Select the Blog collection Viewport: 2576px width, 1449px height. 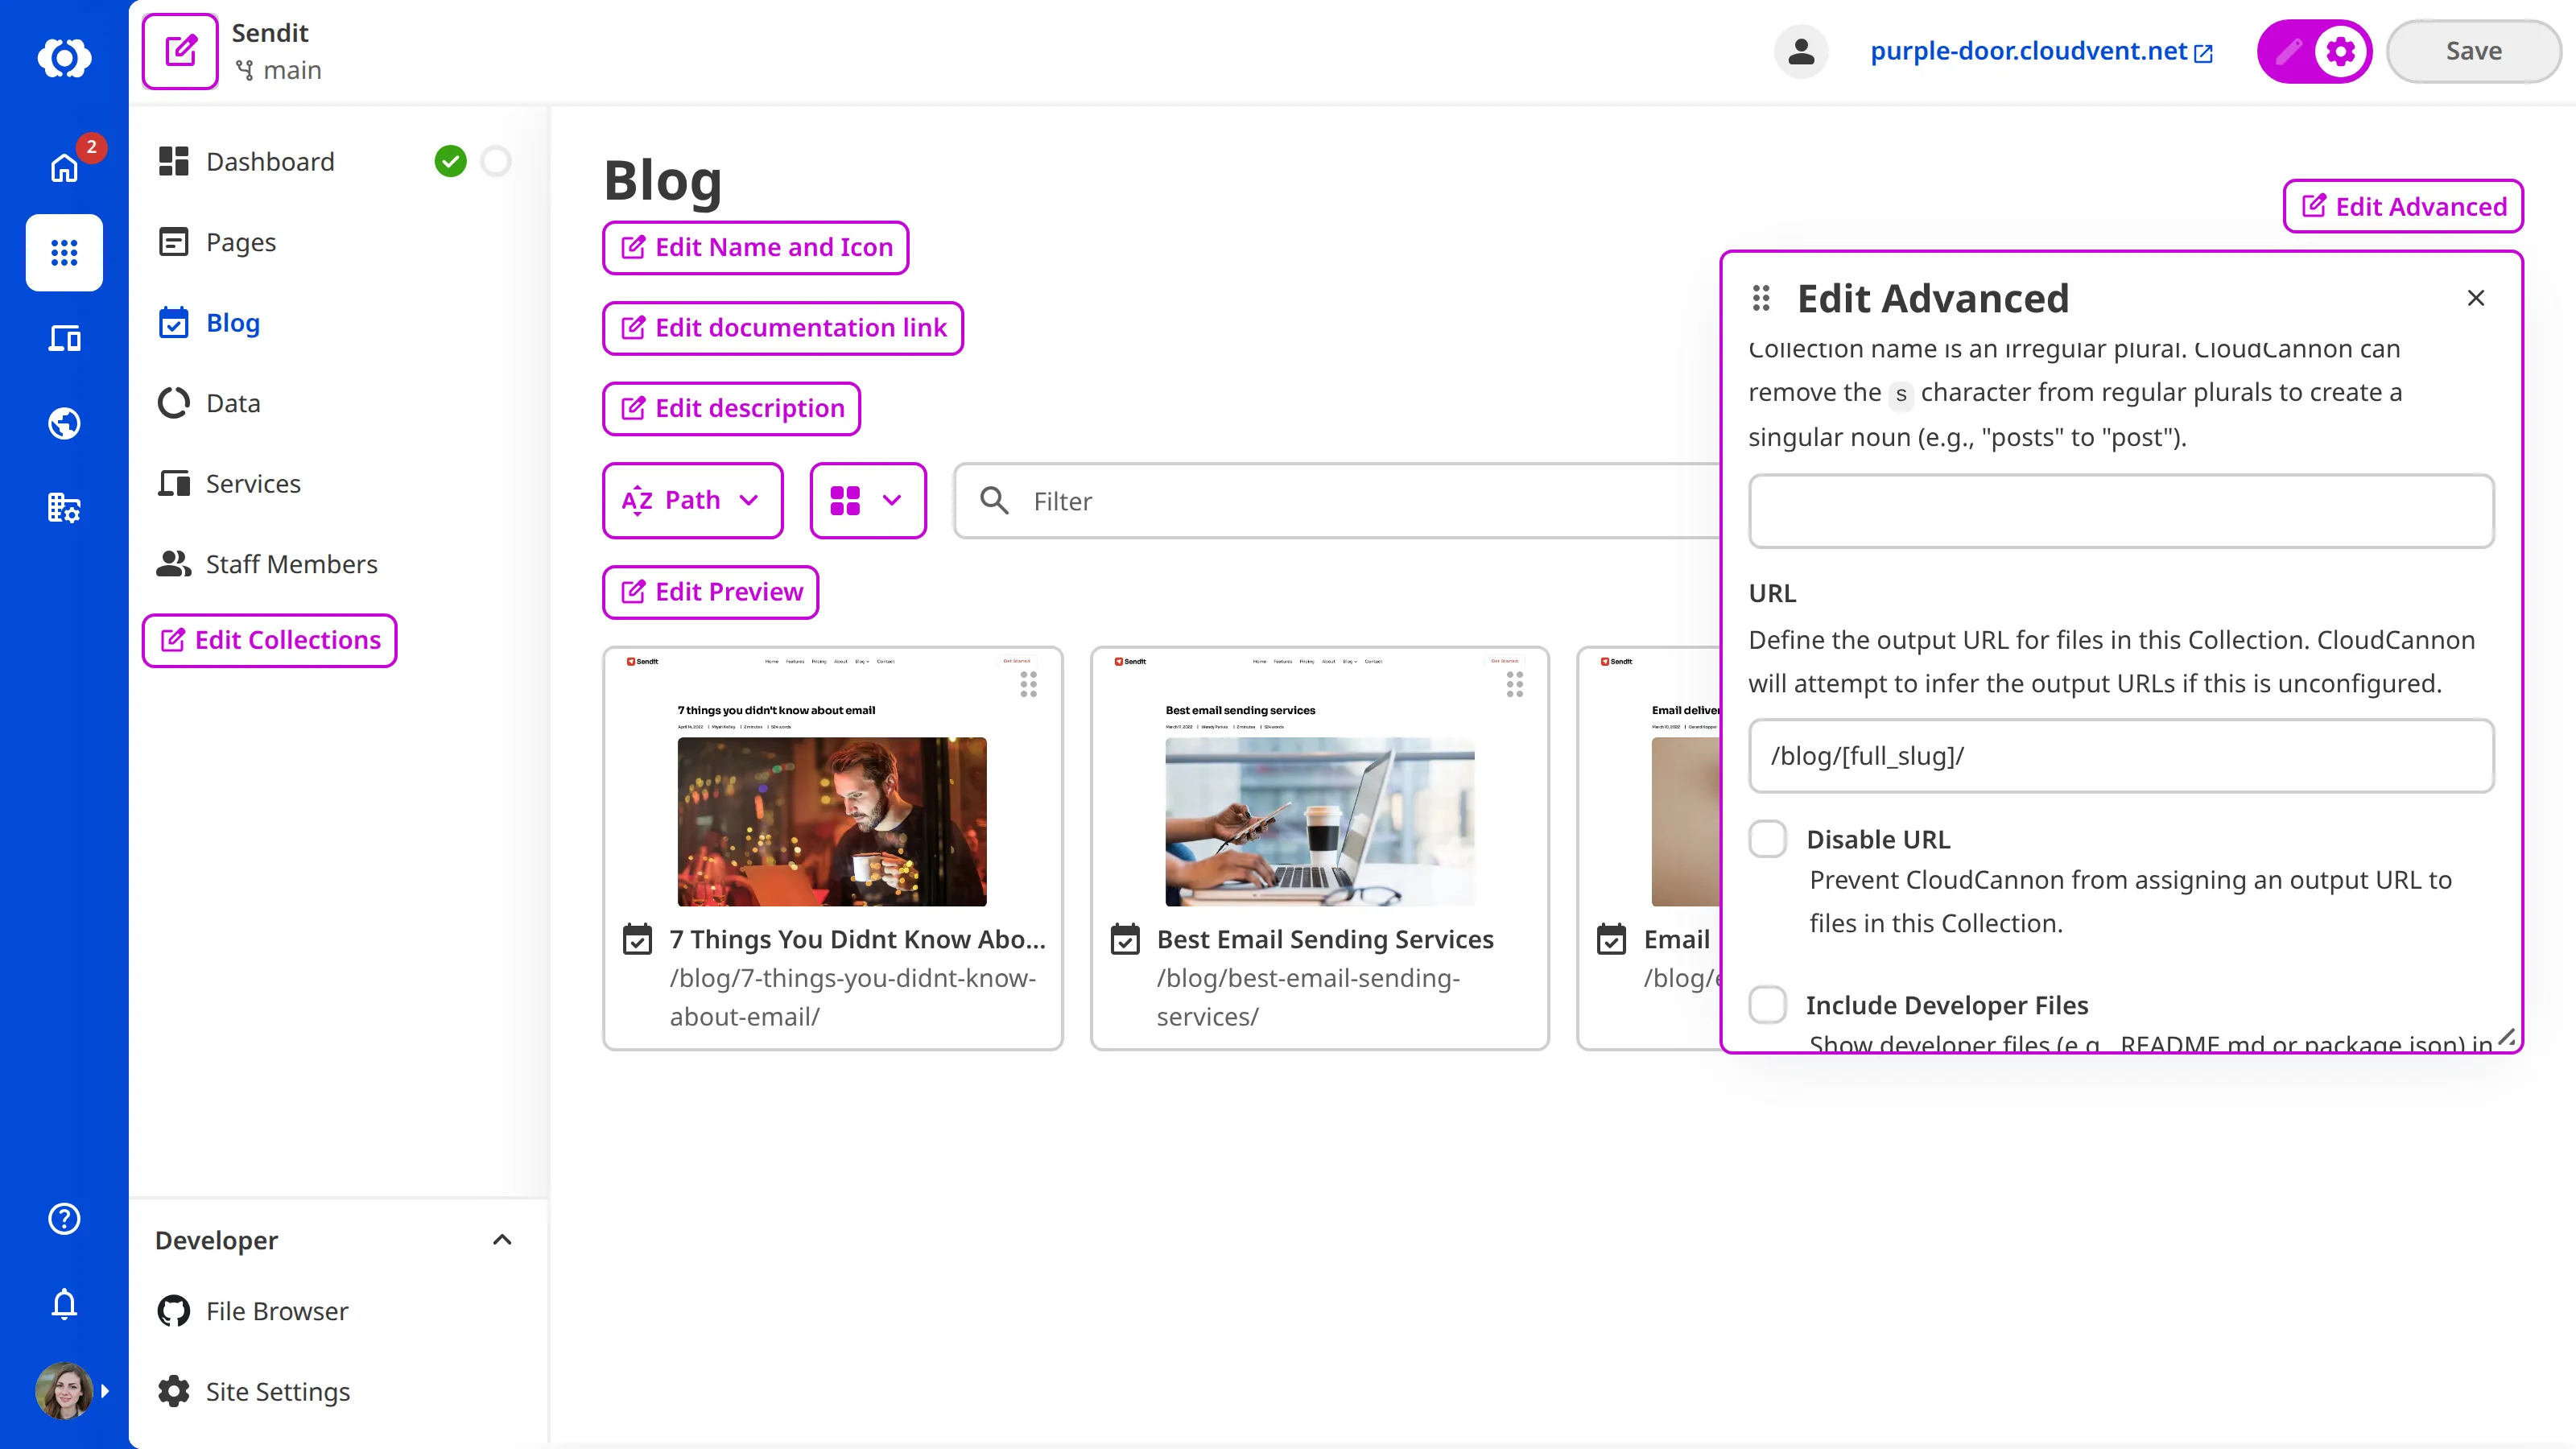232,322
